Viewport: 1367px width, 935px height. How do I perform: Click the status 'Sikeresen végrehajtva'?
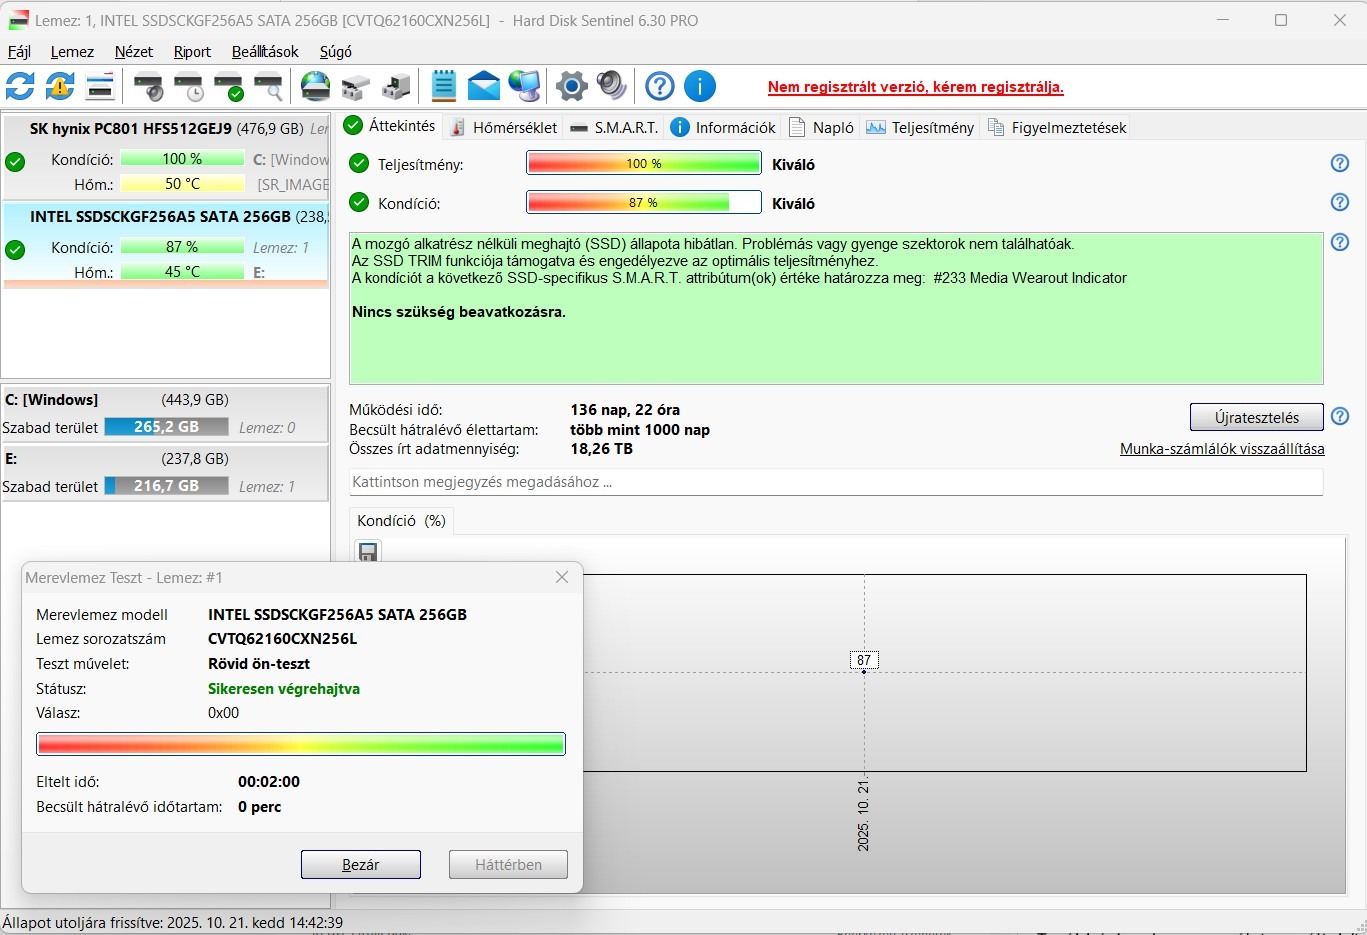coord(284,689)
